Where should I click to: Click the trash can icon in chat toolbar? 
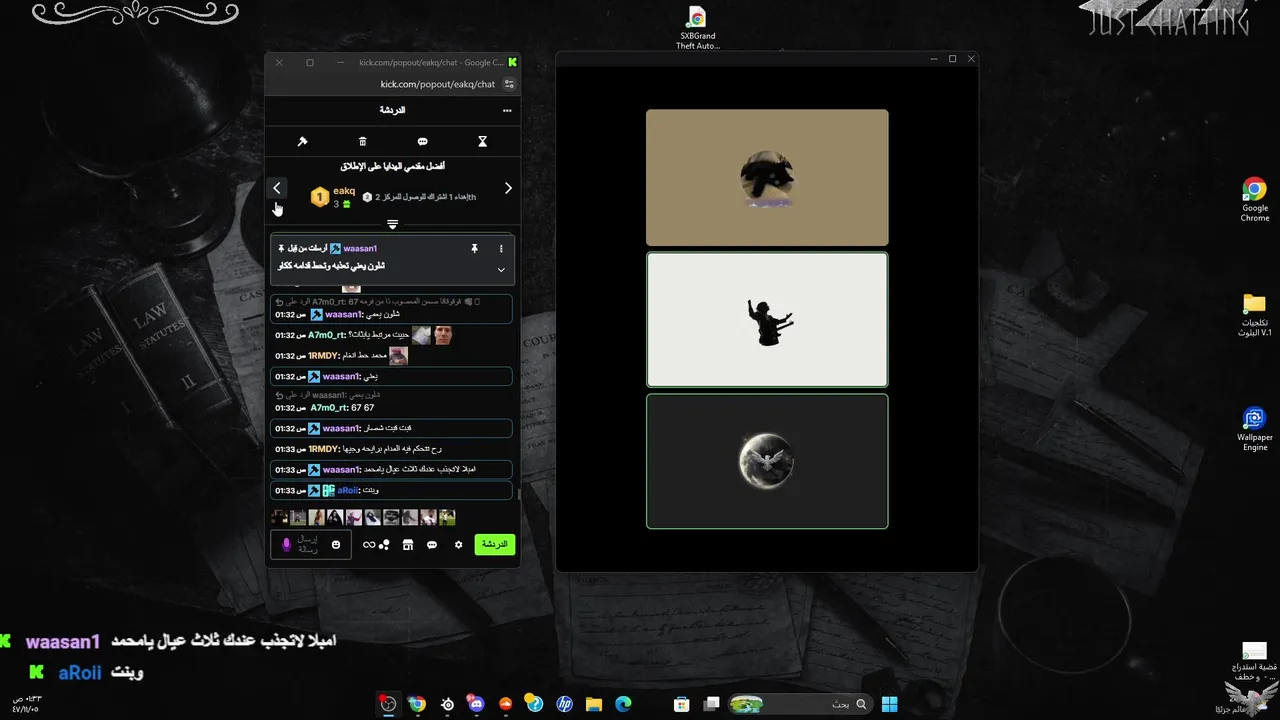[x=363, y=142]
